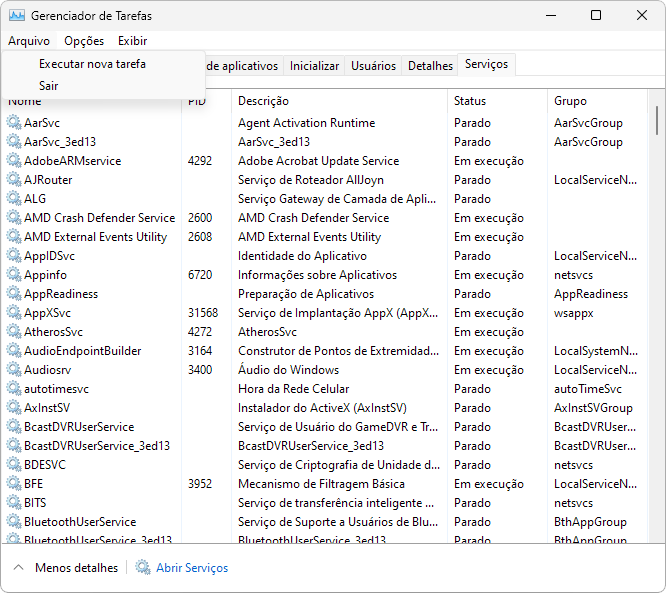Click the gear icon for AMD Crash Defender Service
Image resolution: width=666 pixels, height=593 pixels.
14,218
